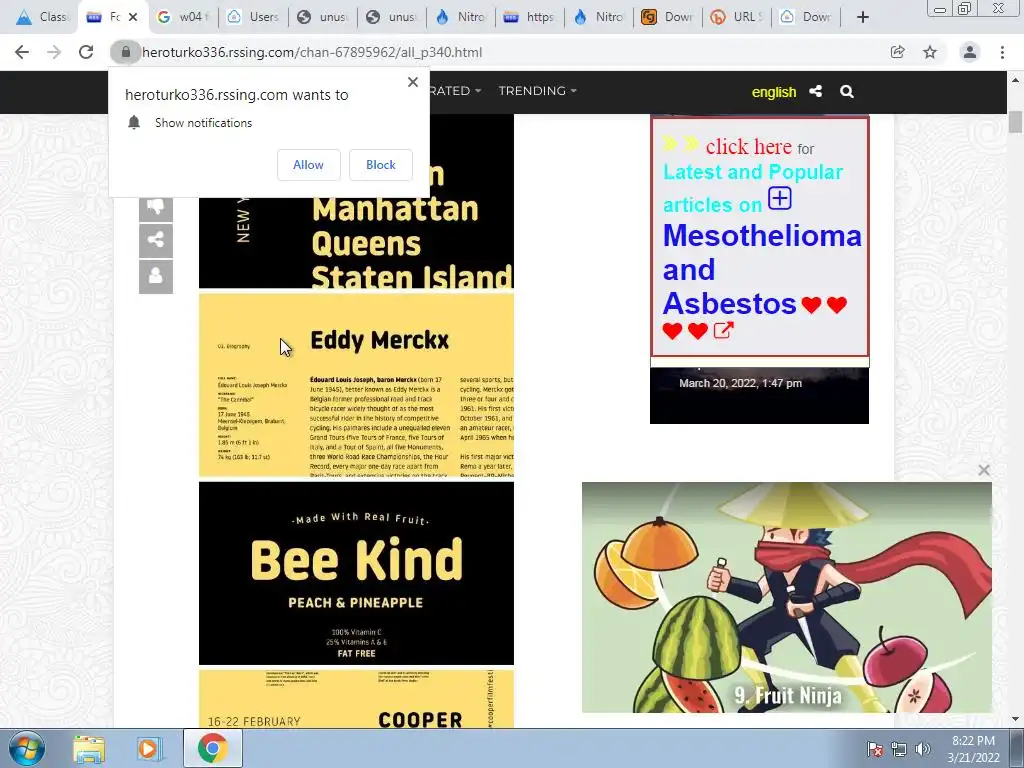Open a new tab with the plus button

click(x=863, y=17)
